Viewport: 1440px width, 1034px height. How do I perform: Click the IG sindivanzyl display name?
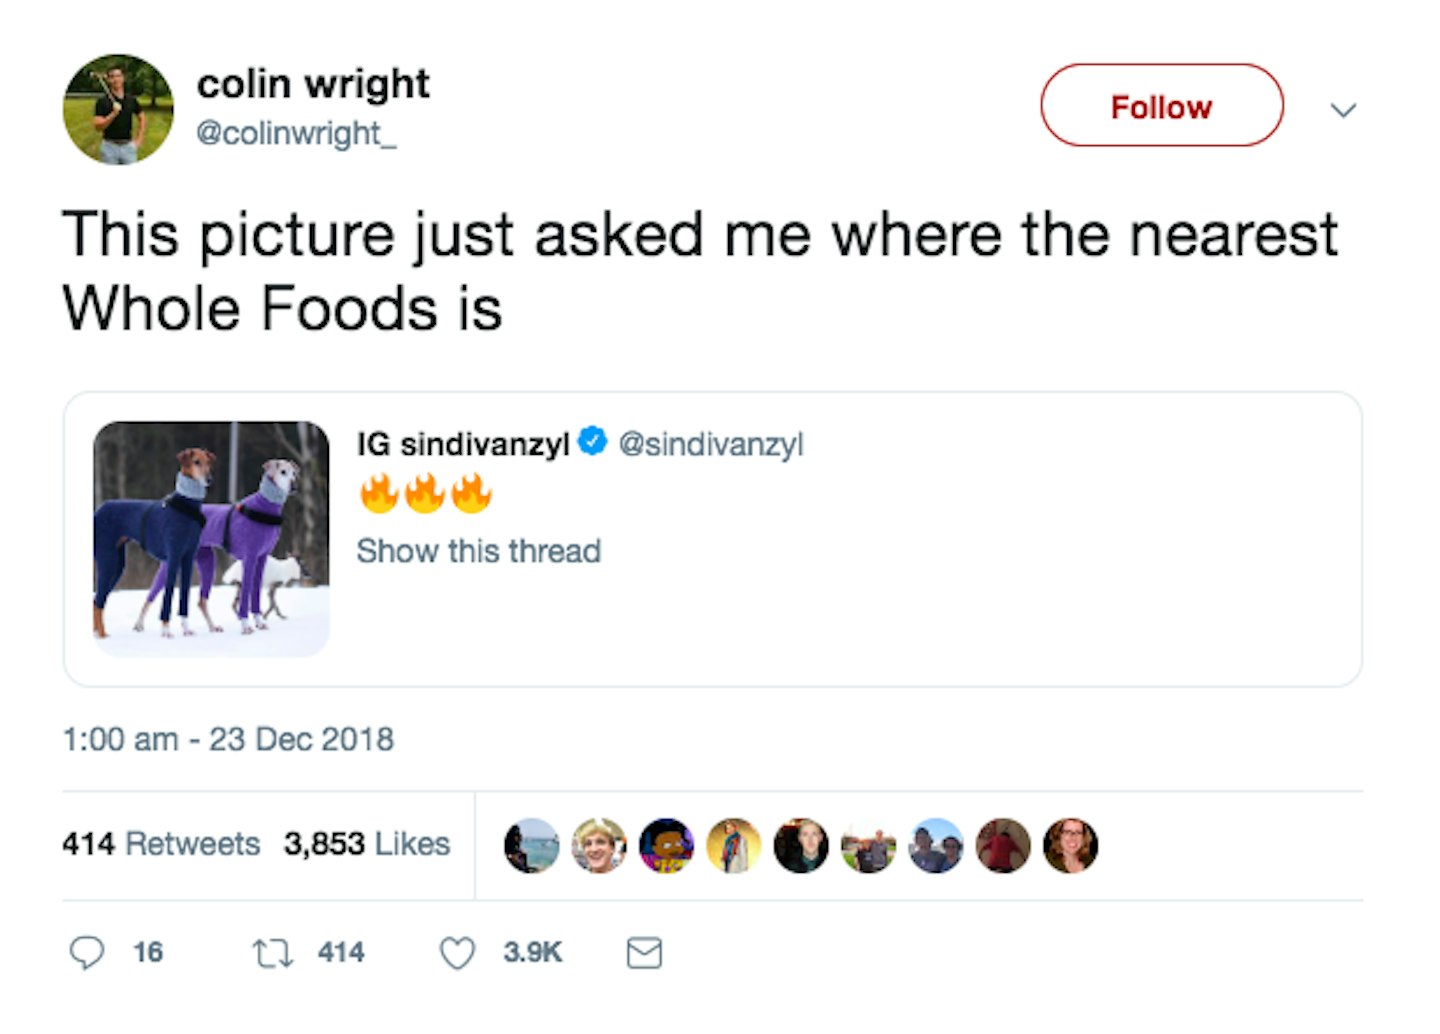[x=463, y=444]
